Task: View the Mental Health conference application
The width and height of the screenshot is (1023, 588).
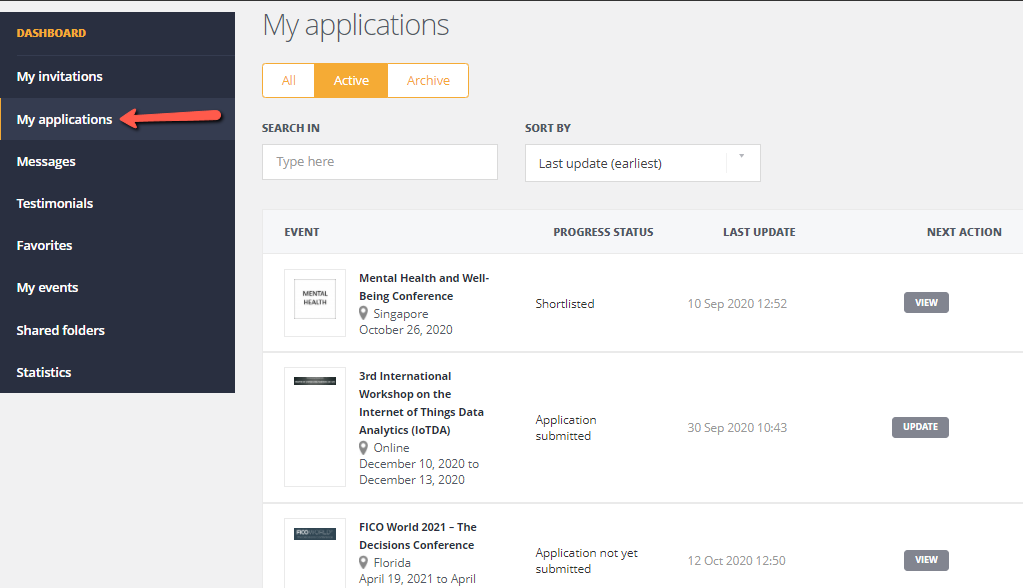Action: (926, 303)
